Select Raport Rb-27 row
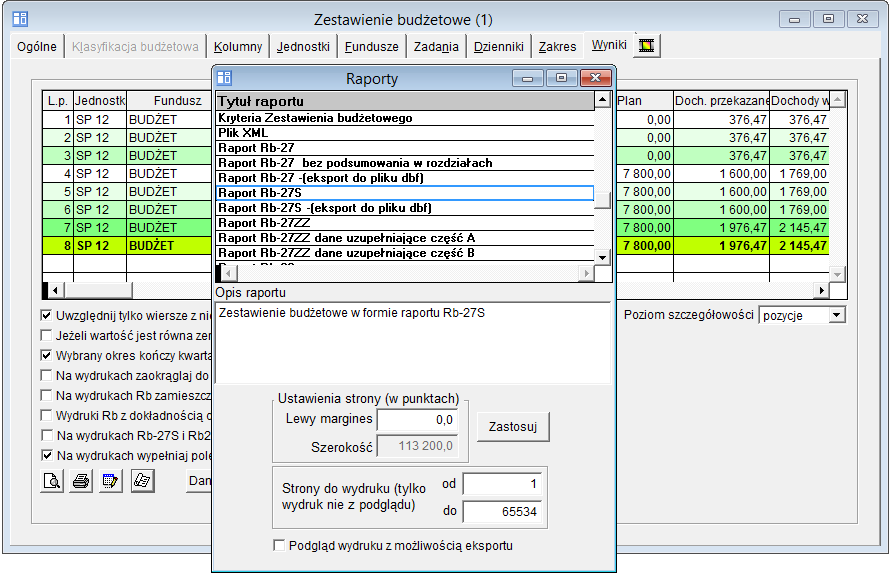 click(405, 148)
